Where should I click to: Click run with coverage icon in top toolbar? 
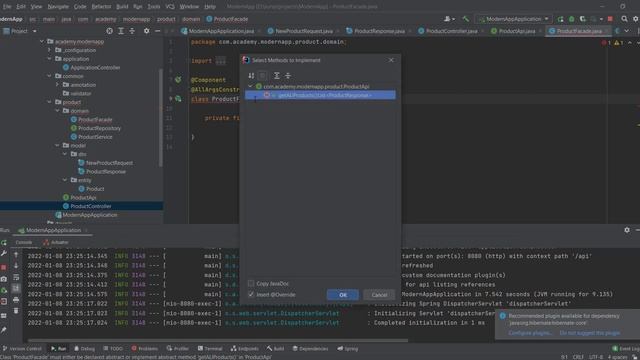[x=582, y=19]
